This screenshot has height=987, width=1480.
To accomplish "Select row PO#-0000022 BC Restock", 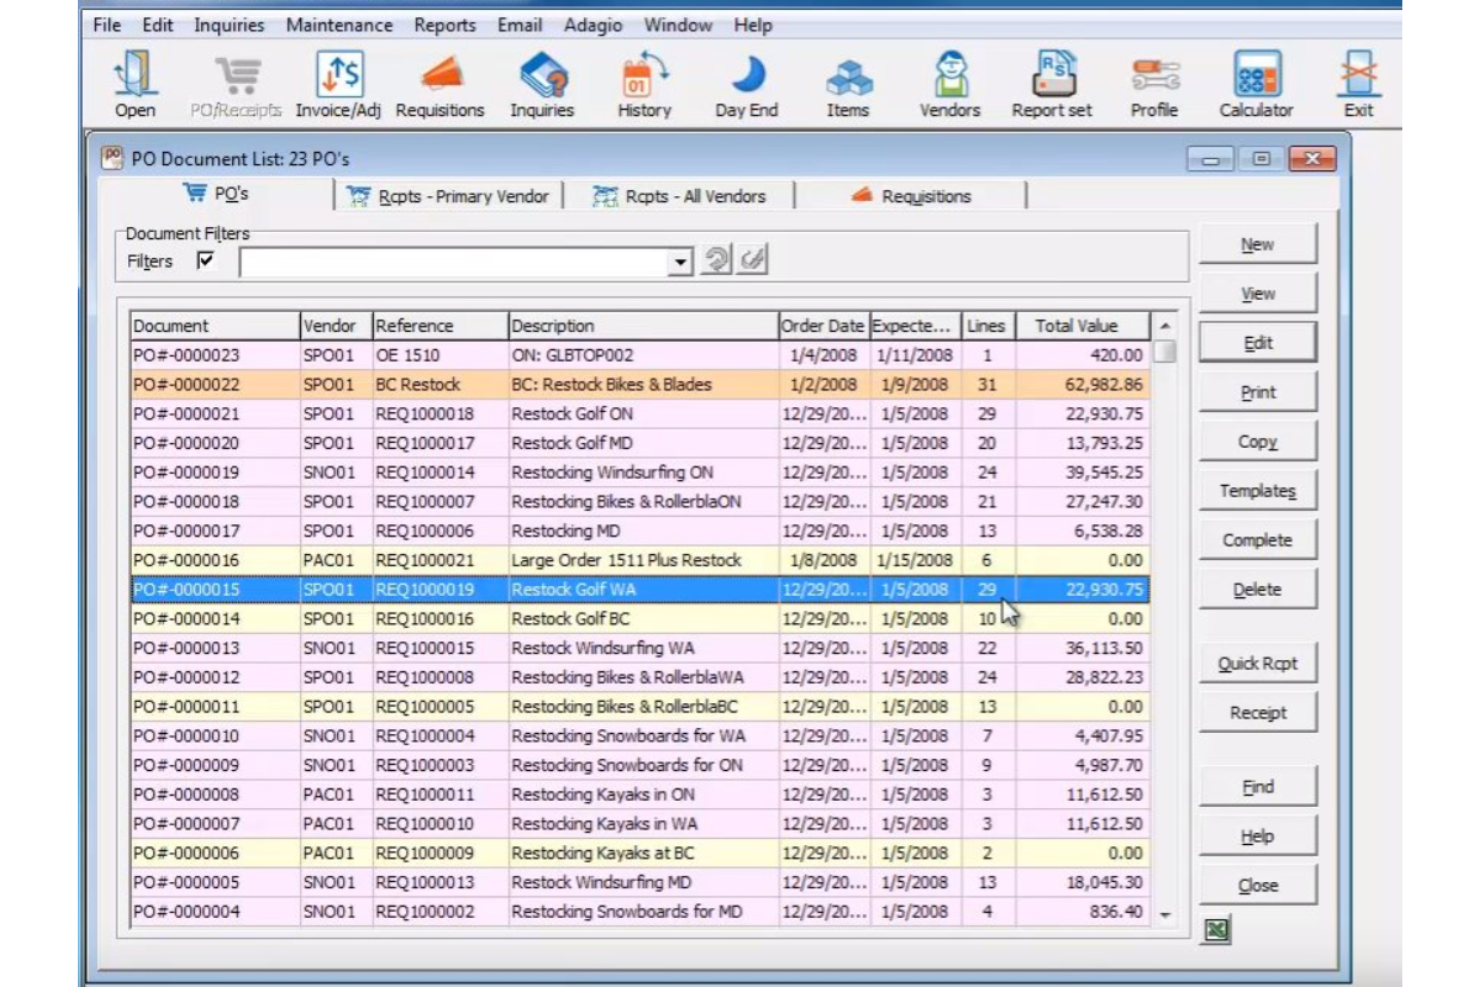I will pos(640,384).
